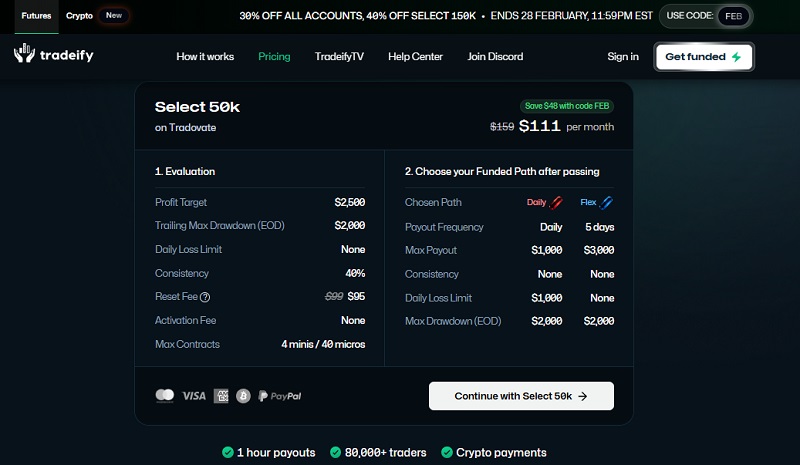Click Continue with Select 50k button
The width and height of the screenshot is (800, 465).
(x=521, y=396)
